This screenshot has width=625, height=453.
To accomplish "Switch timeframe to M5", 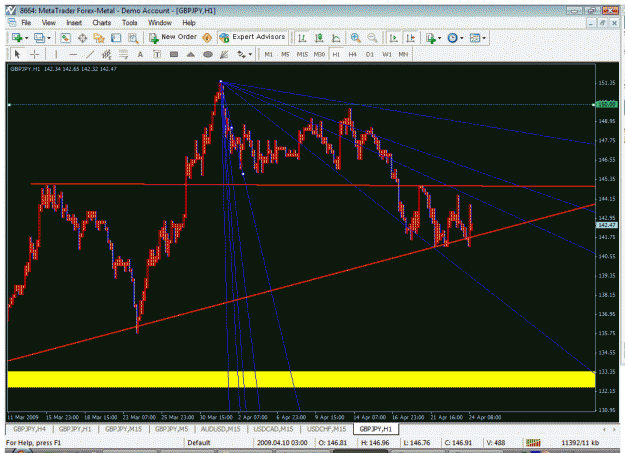I will click(x=285, y=54).
